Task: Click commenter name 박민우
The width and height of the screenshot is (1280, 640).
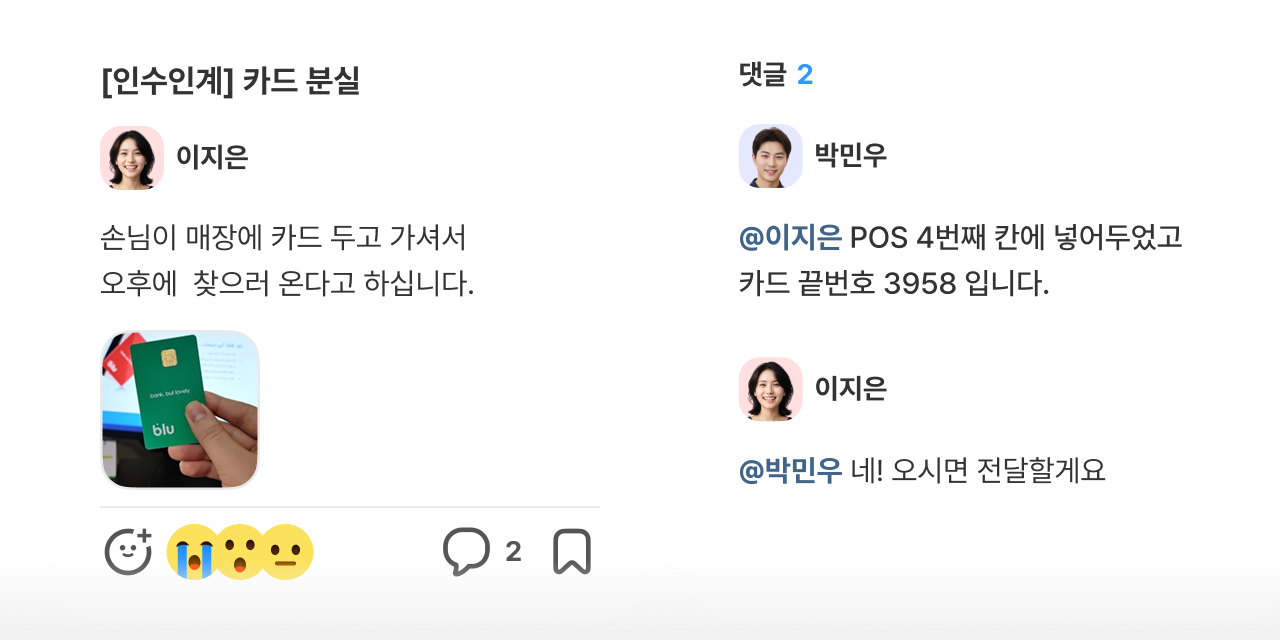Action: [x=850, y=156]
